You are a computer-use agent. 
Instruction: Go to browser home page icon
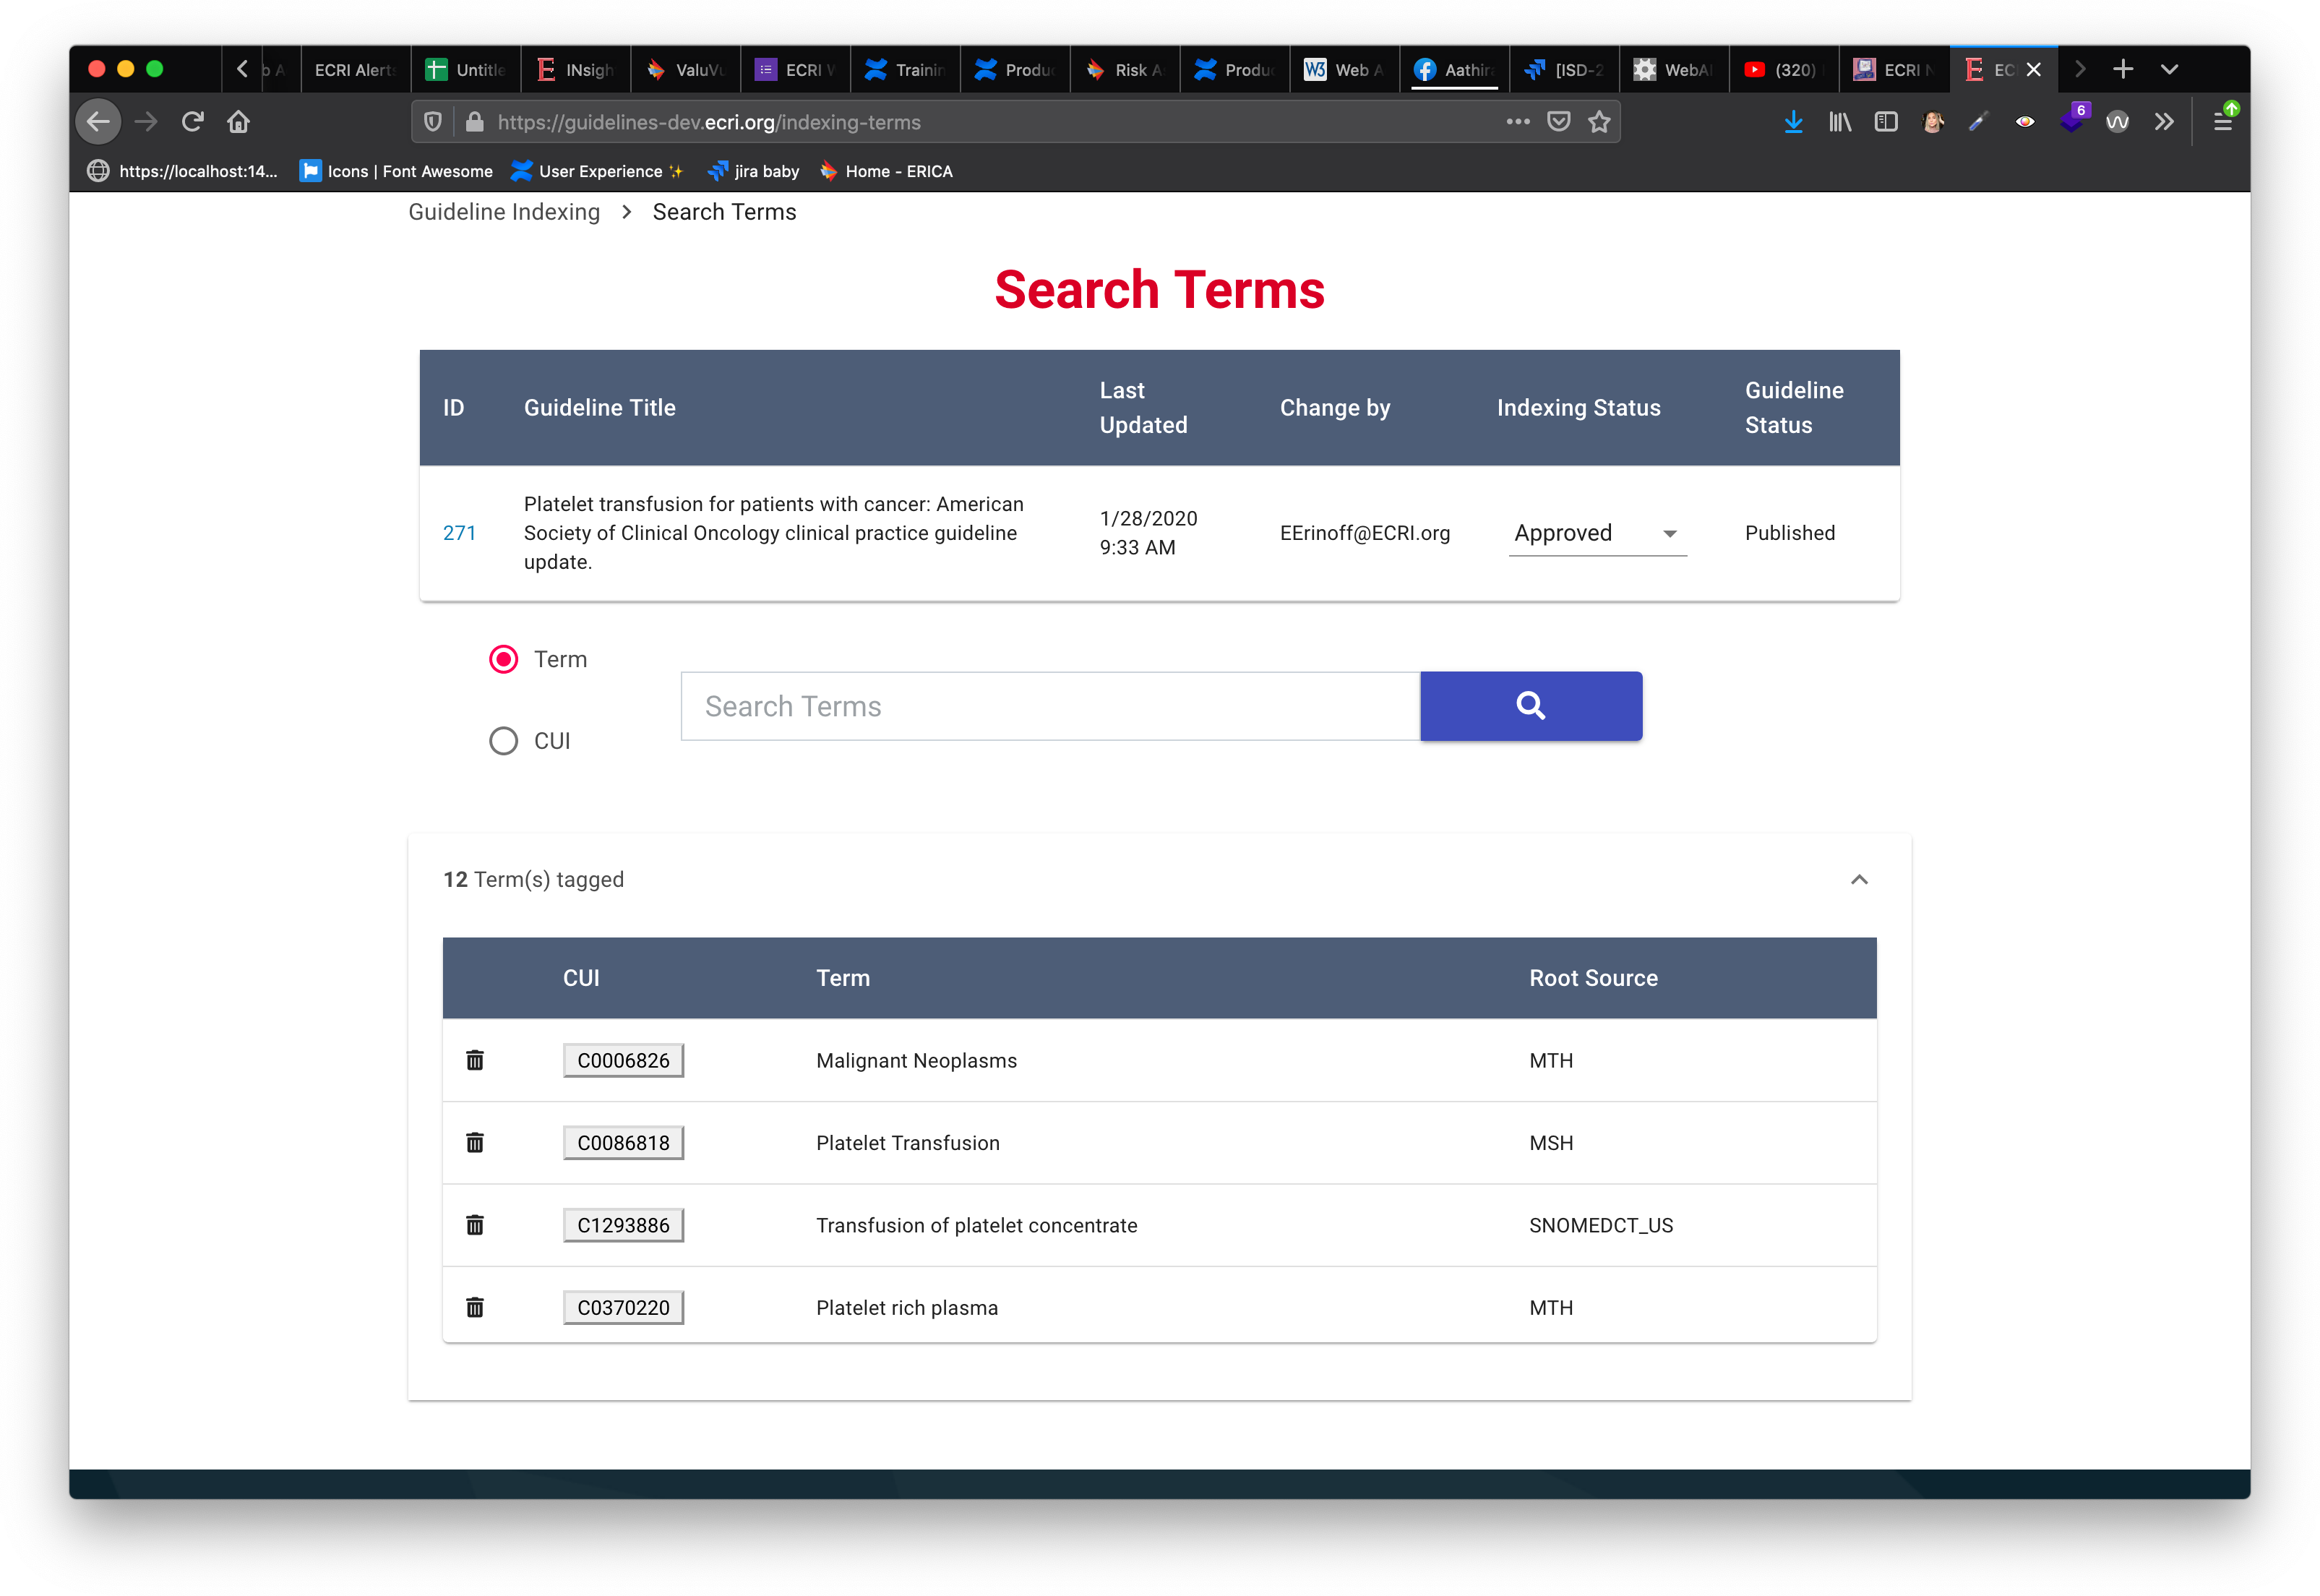(238, 122)
